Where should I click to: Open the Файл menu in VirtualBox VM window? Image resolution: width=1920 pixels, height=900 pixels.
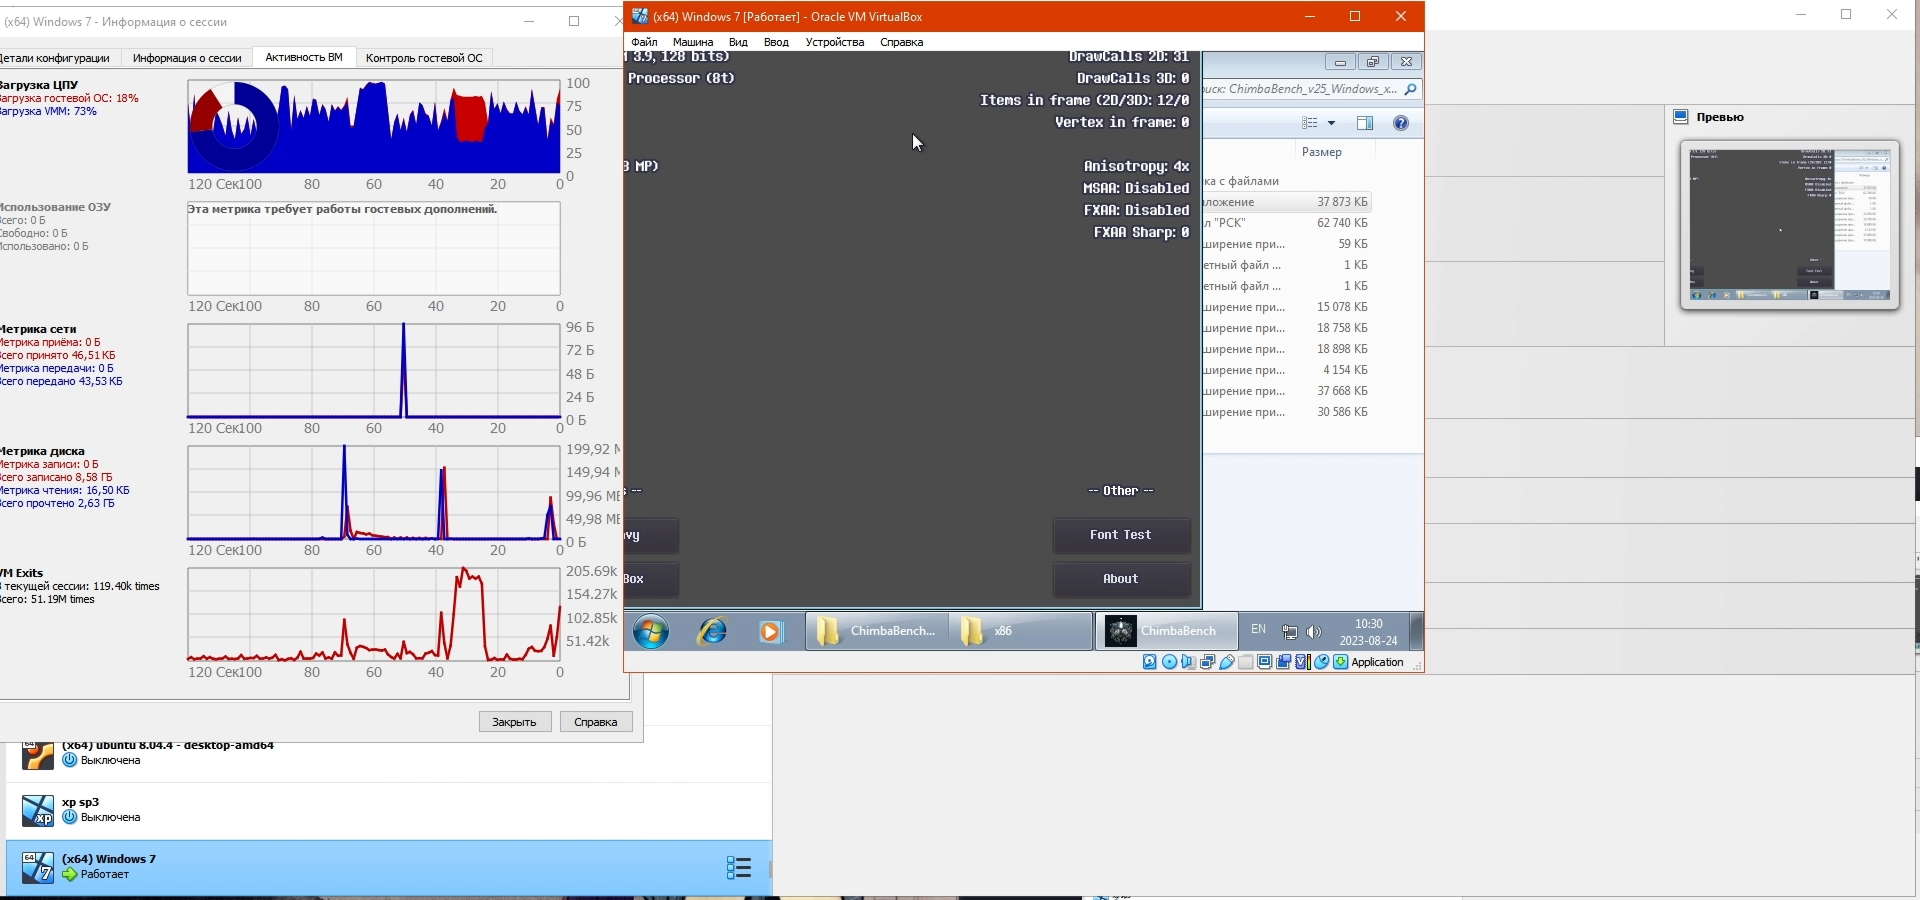(644, 42)
